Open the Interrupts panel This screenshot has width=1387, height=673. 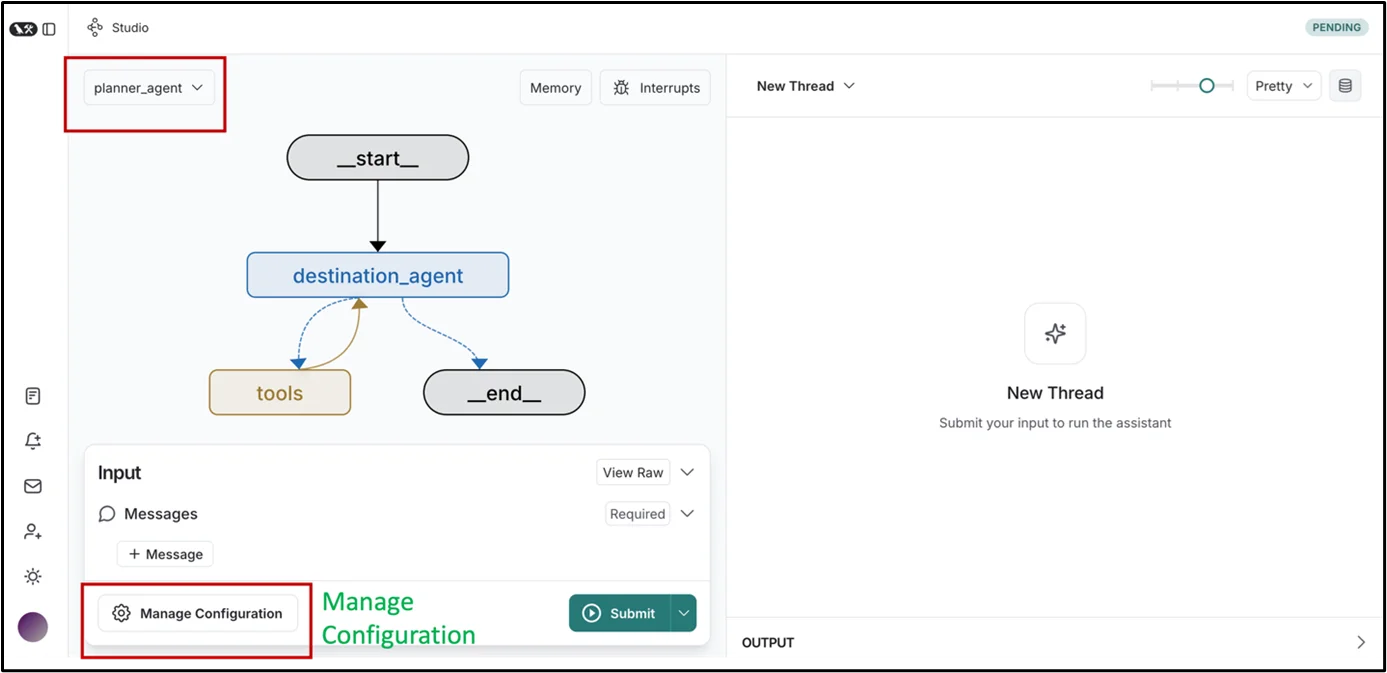pyautogui.click(x=655, y=88)
